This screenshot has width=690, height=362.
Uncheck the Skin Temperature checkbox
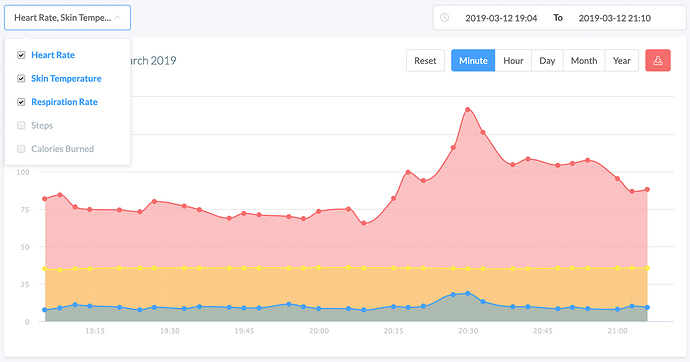(21, 78)
